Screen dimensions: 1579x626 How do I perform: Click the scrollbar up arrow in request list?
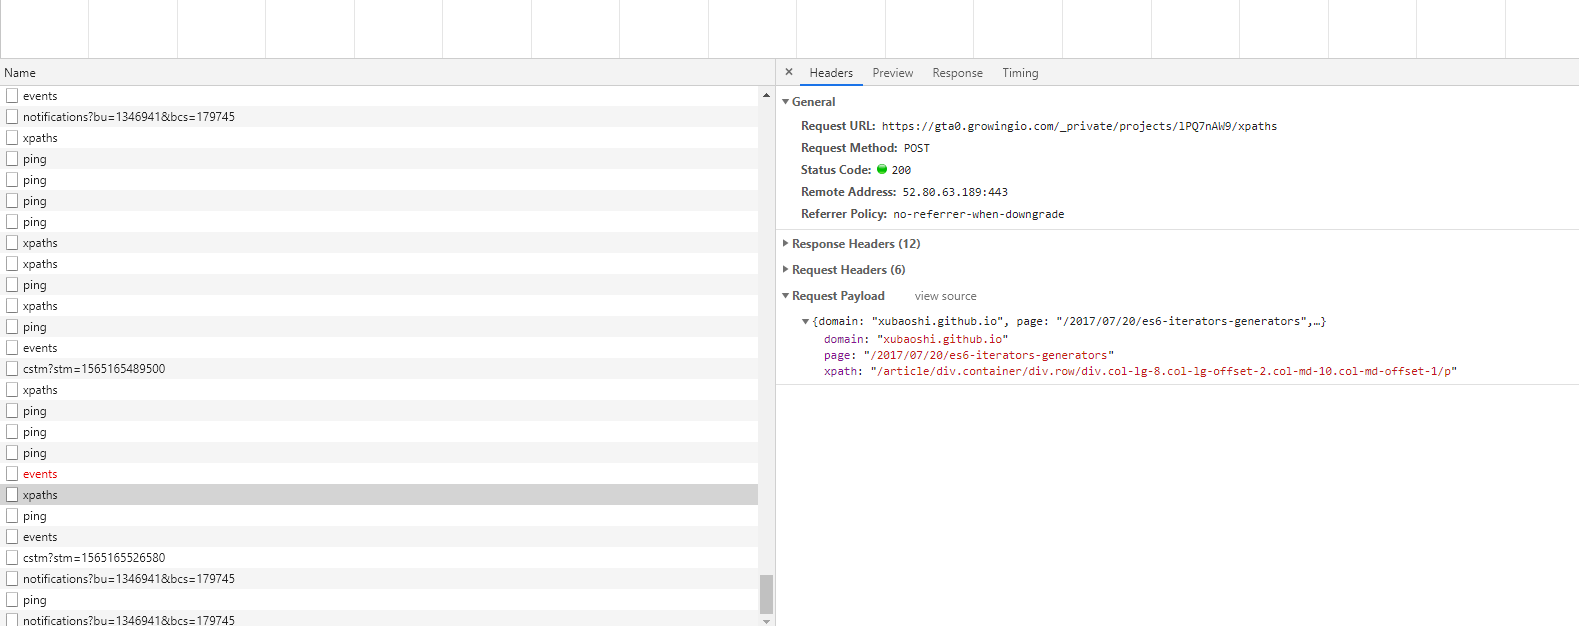[767, 95]
